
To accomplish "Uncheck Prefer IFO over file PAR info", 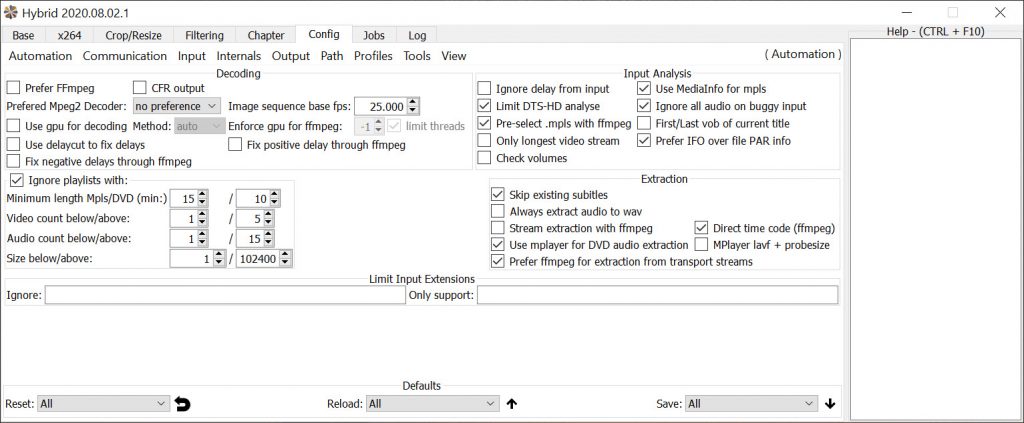I will (x=644, y=140).
